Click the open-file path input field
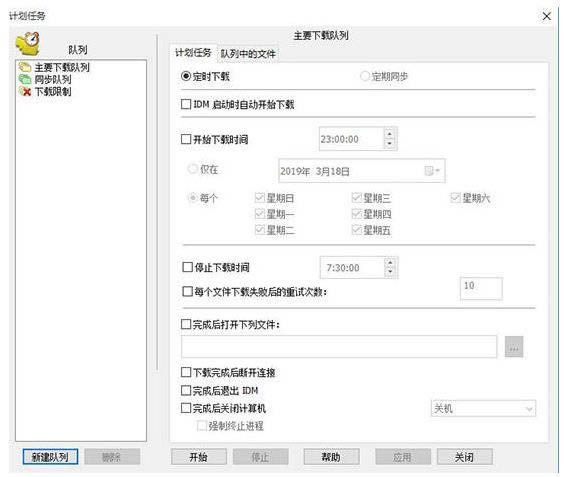The height and width of the screenshot is (477, 564). coord(339,347)
